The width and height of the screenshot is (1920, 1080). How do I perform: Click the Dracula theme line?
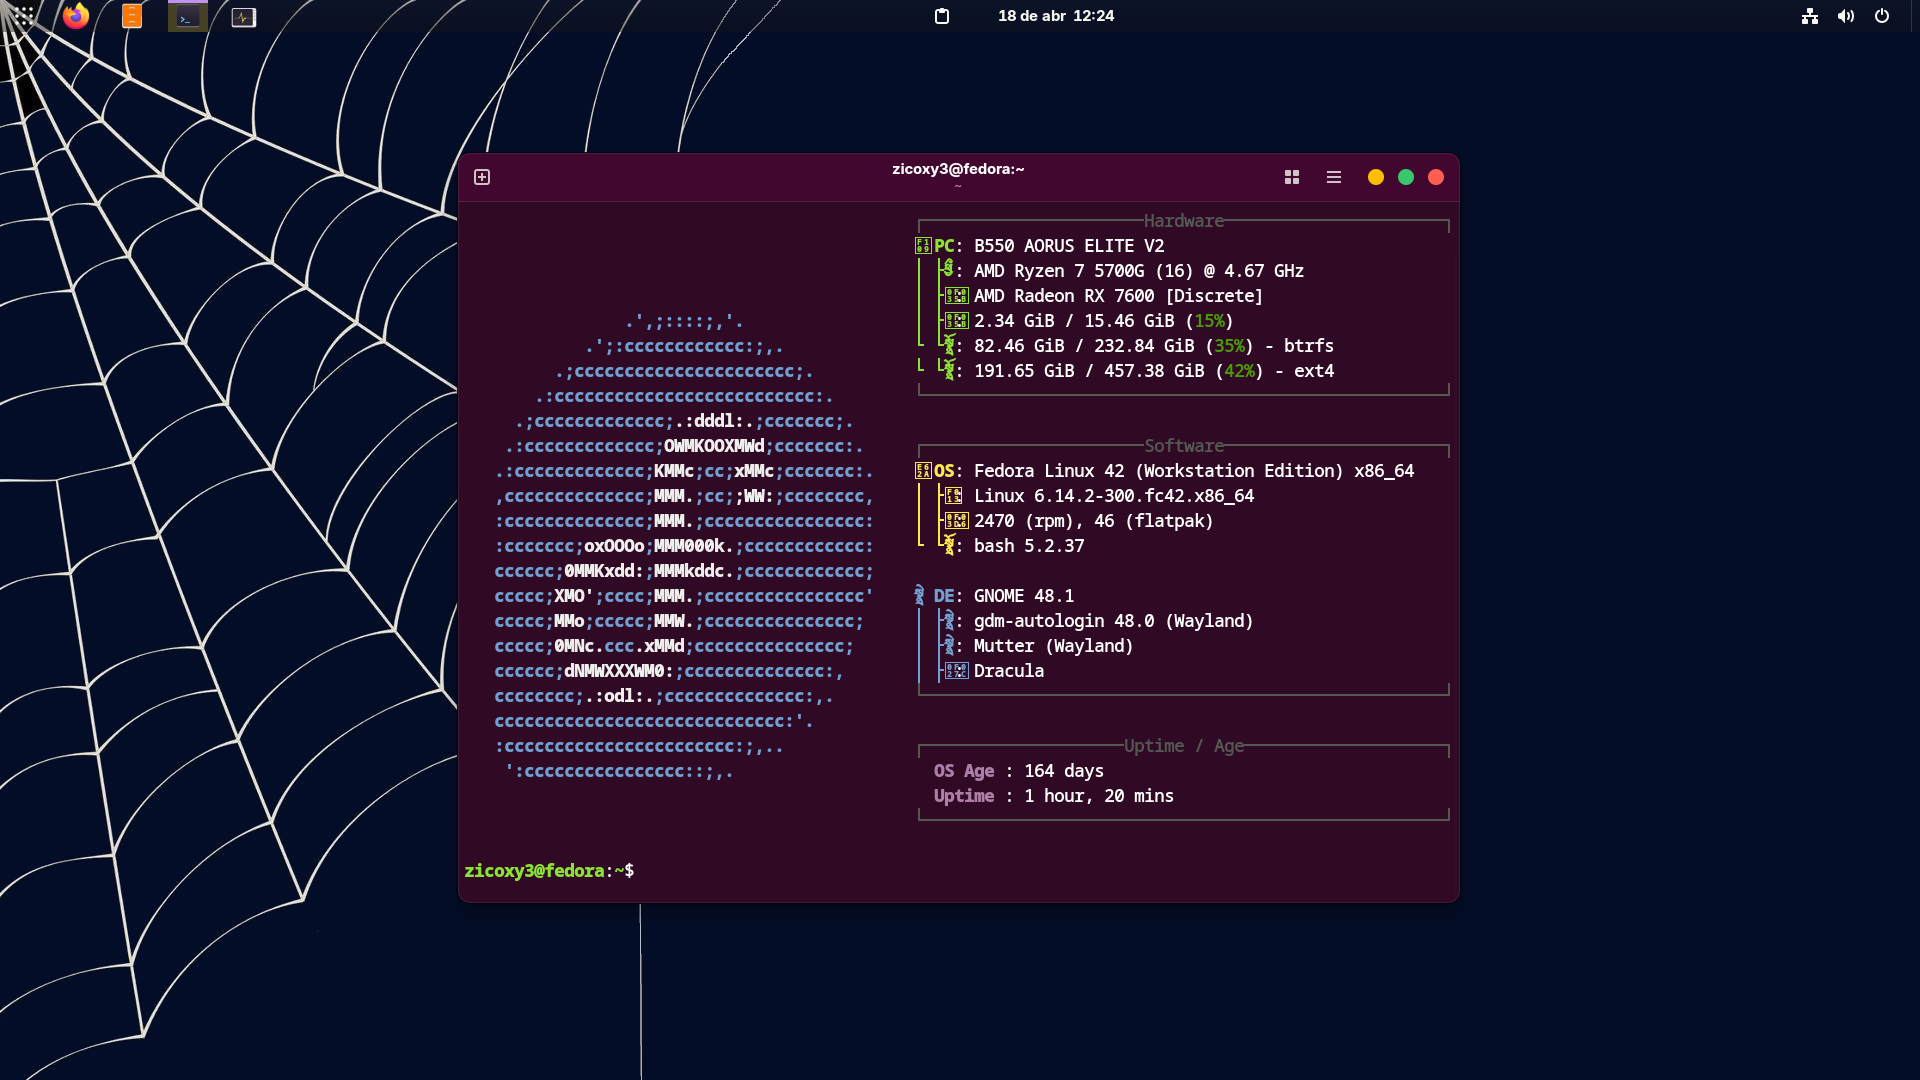(x=1009, y=671)
